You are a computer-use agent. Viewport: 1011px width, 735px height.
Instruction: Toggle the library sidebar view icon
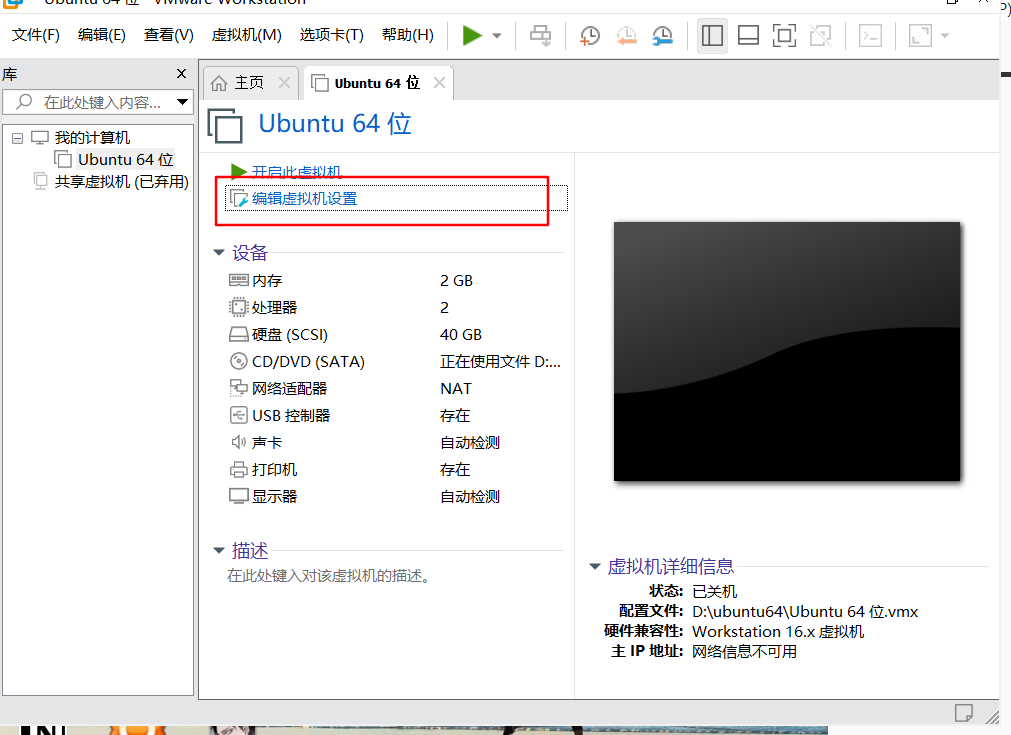pyautogui.click(x=712, y=35)
